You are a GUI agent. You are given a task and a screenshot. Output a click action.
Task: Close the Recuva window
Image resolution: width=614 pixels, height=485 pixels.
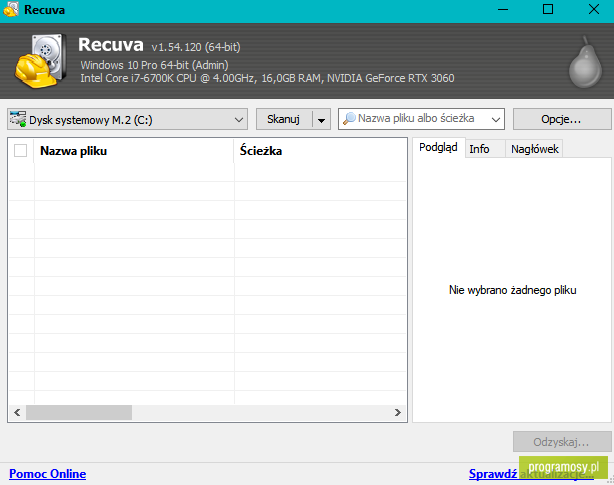click(x=594, y=9)
